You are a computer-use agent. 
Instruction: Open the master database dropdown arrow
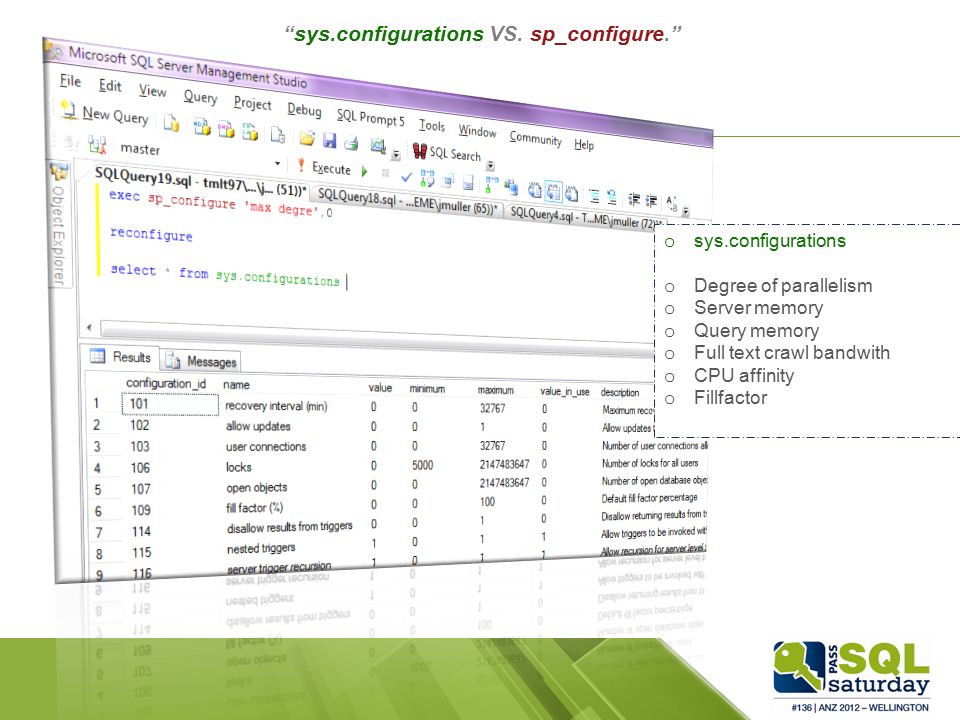277,163
